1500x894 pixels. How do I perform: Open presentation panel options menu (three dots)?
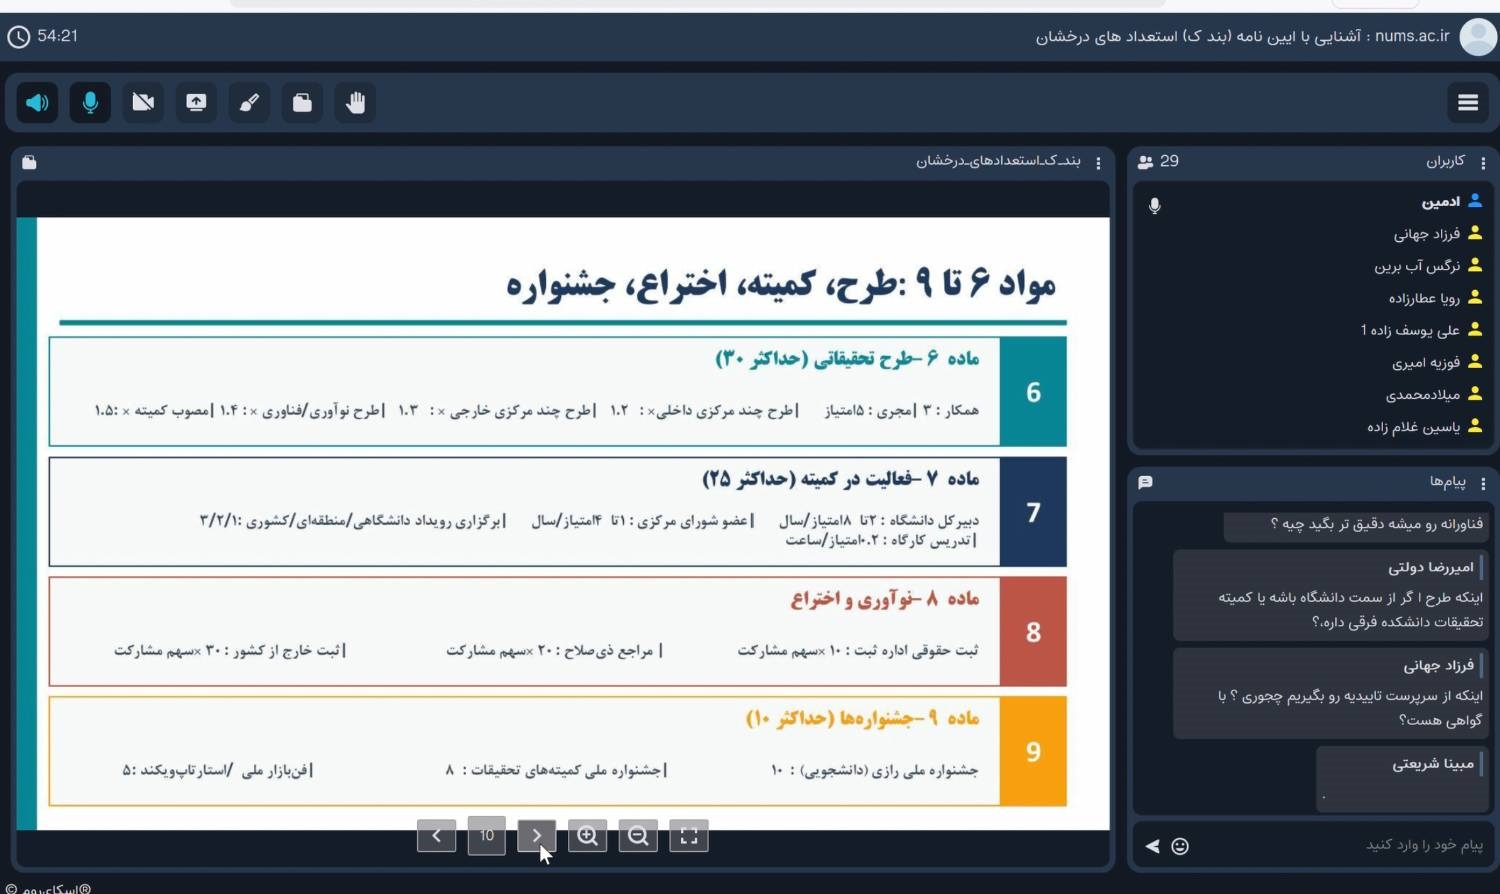click(1098, 163)
